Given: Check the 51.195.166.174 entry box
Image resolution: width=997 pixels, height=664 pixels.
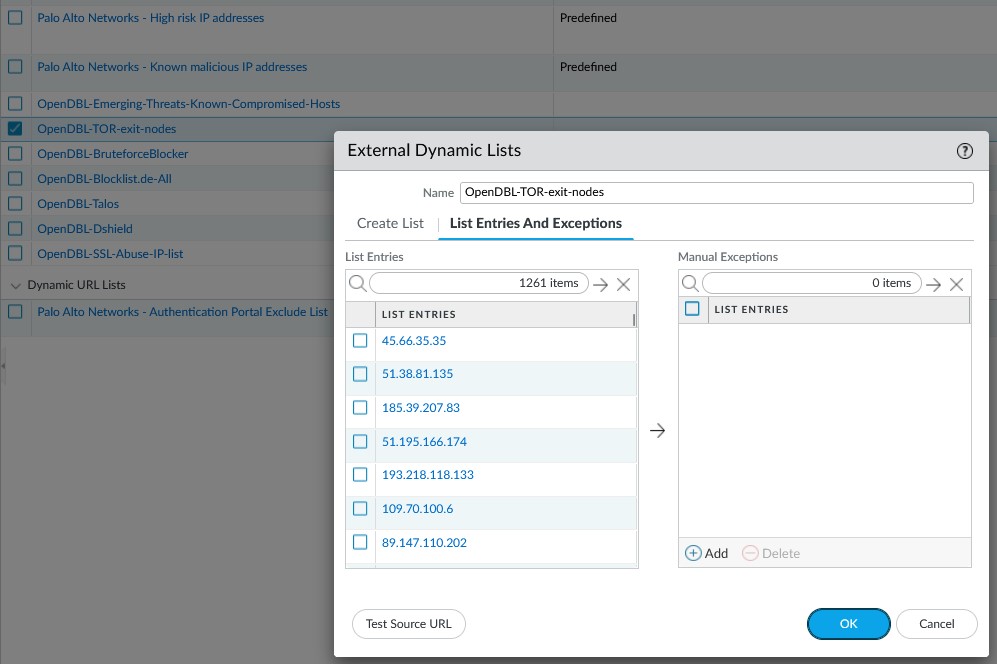Looking at the screenshot, I should [x=360, y=441].
